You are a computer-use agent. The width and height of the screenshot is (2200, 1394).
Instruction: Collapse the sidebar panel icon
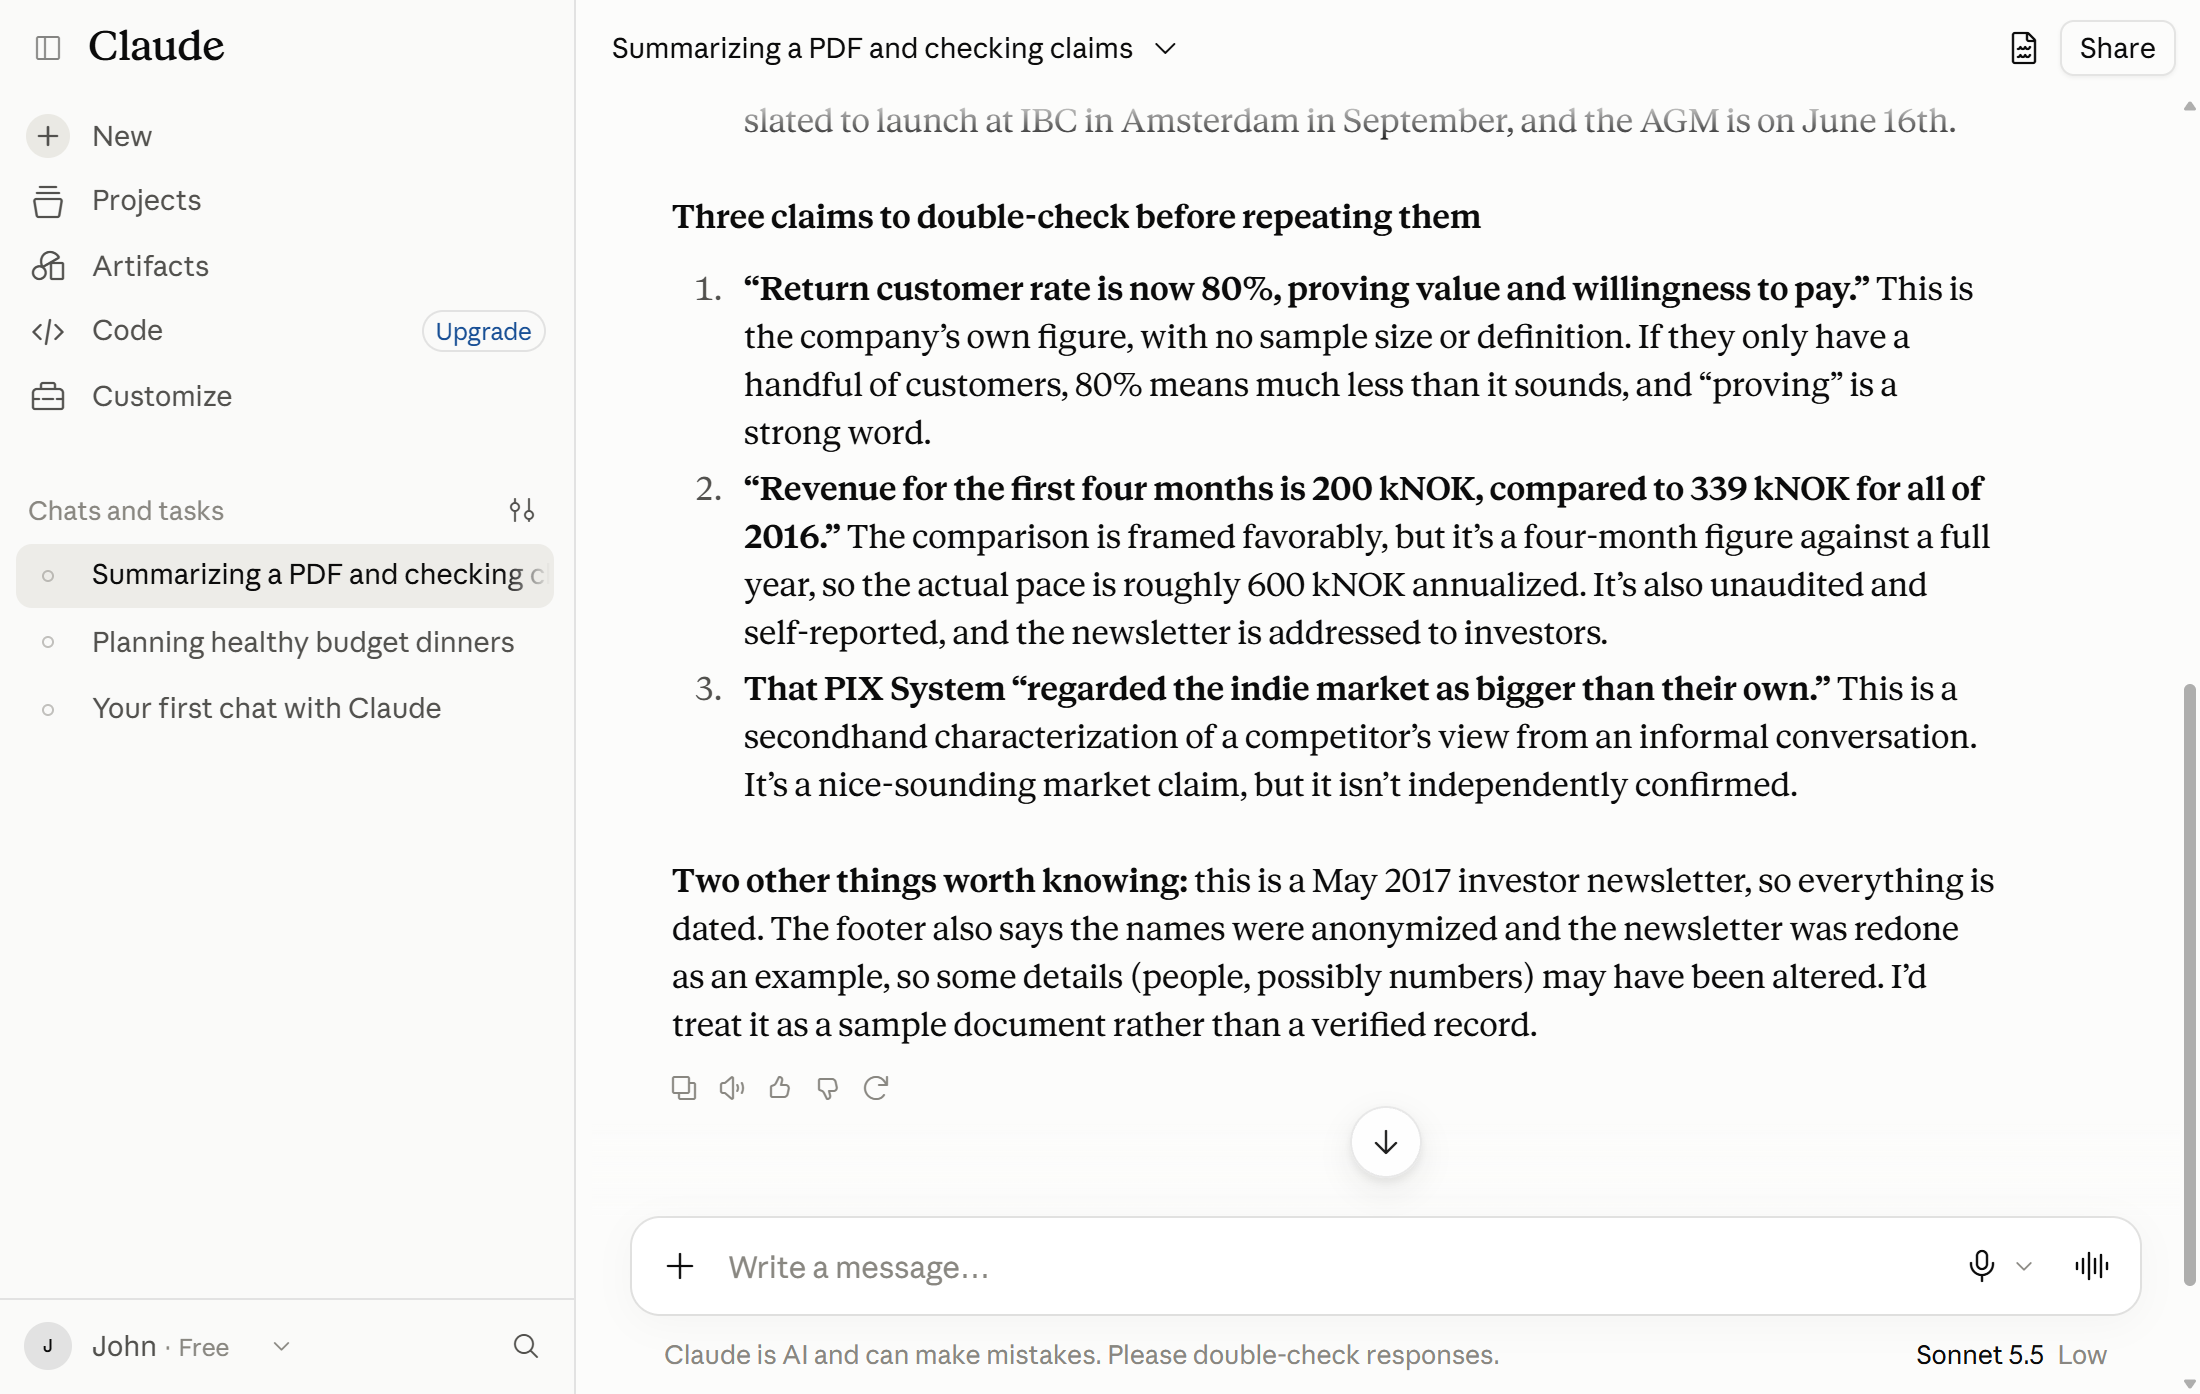point(48,47)
